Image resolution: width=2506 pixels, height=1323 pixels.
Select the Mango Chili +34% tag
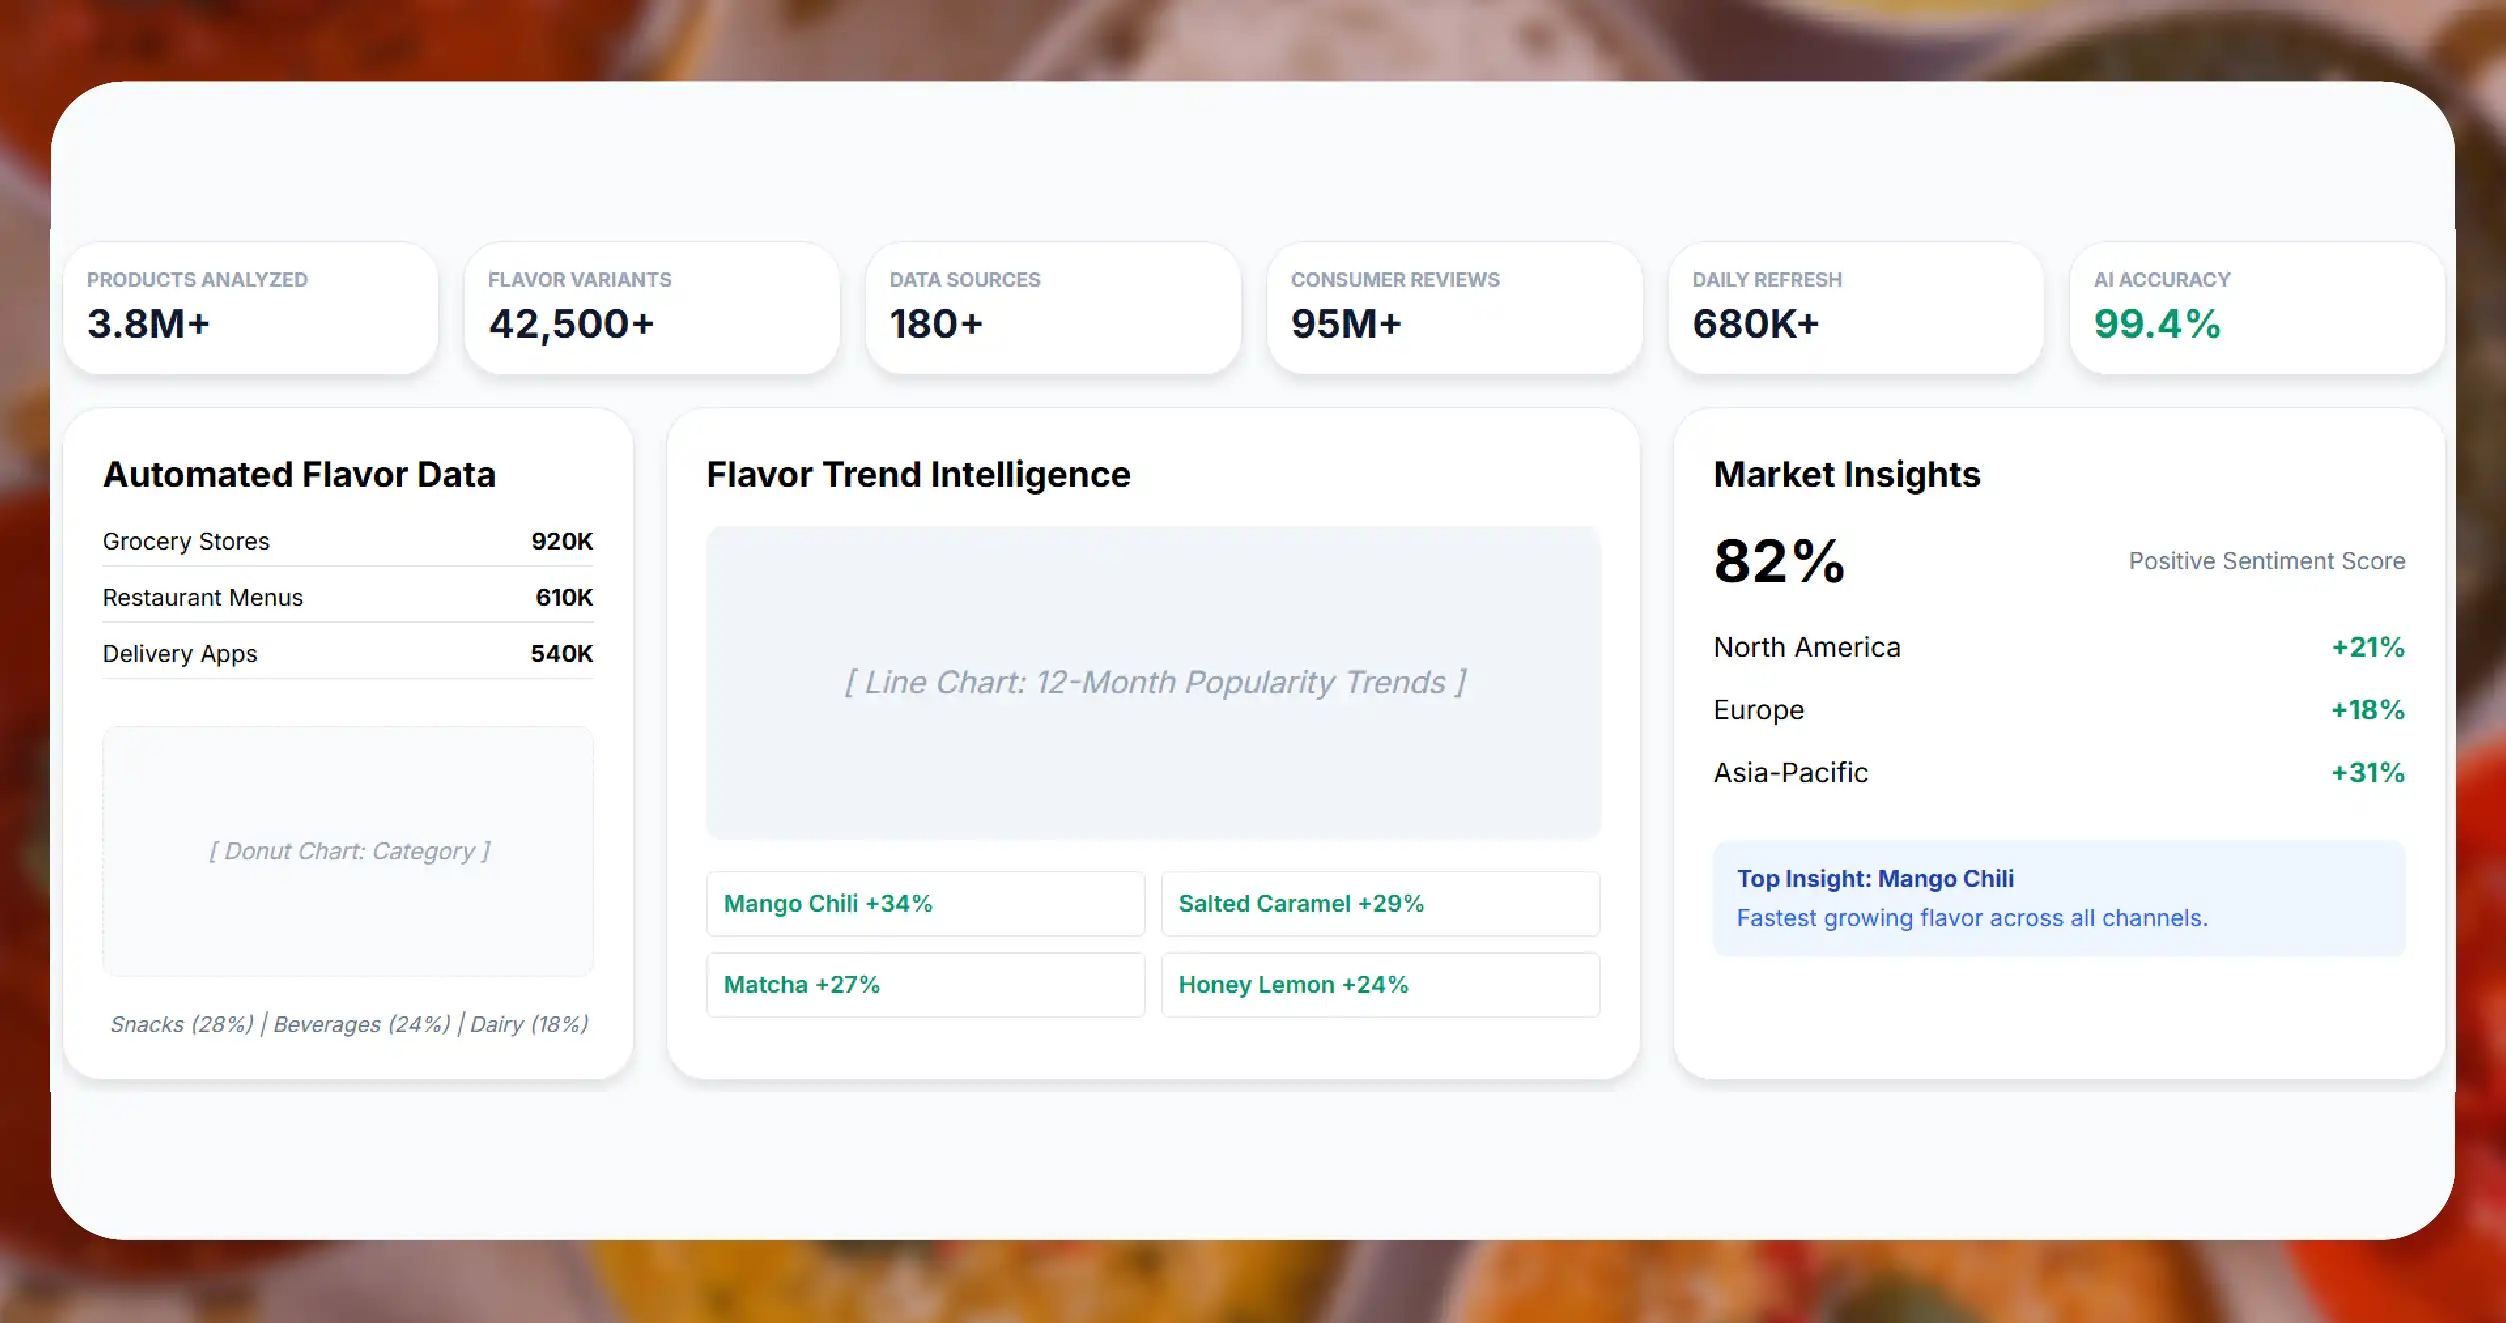pos(925,903)
